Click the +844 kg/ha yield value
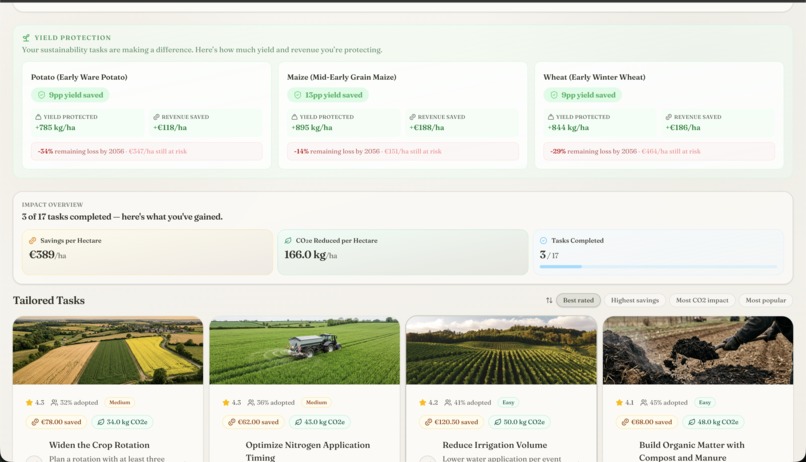Viewport: 806px width, 462px height. coord(568,127)
